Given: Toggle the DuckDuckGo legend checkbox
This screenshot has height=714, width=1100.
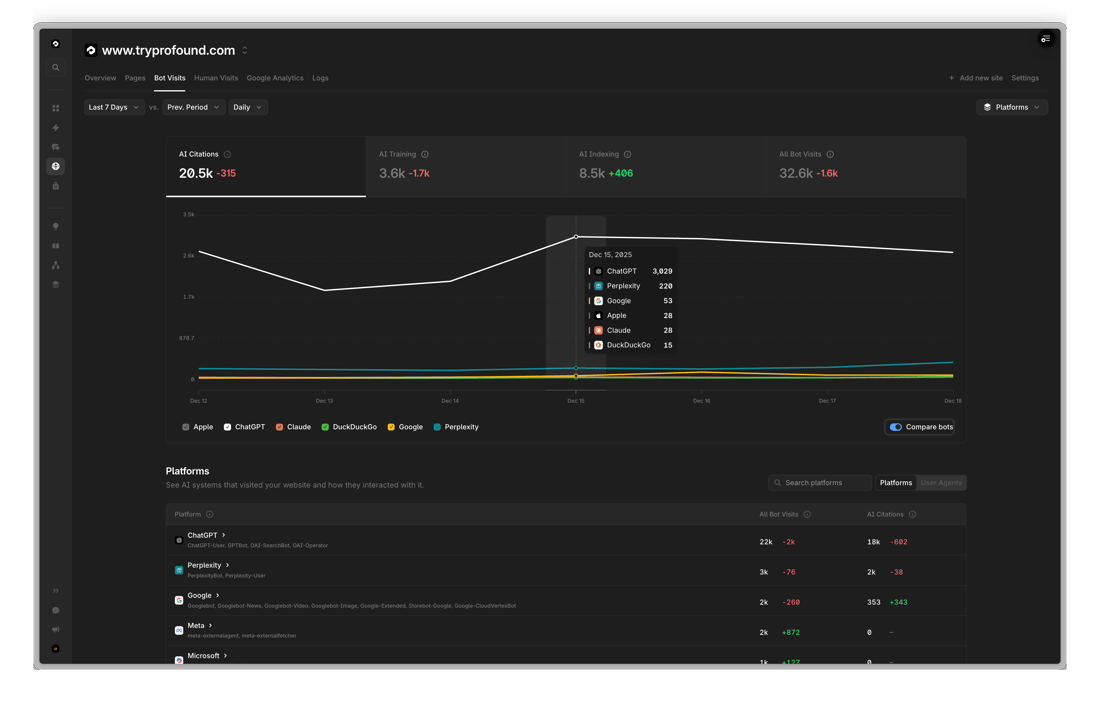Looking at the screenshot, I should [325, 427].
